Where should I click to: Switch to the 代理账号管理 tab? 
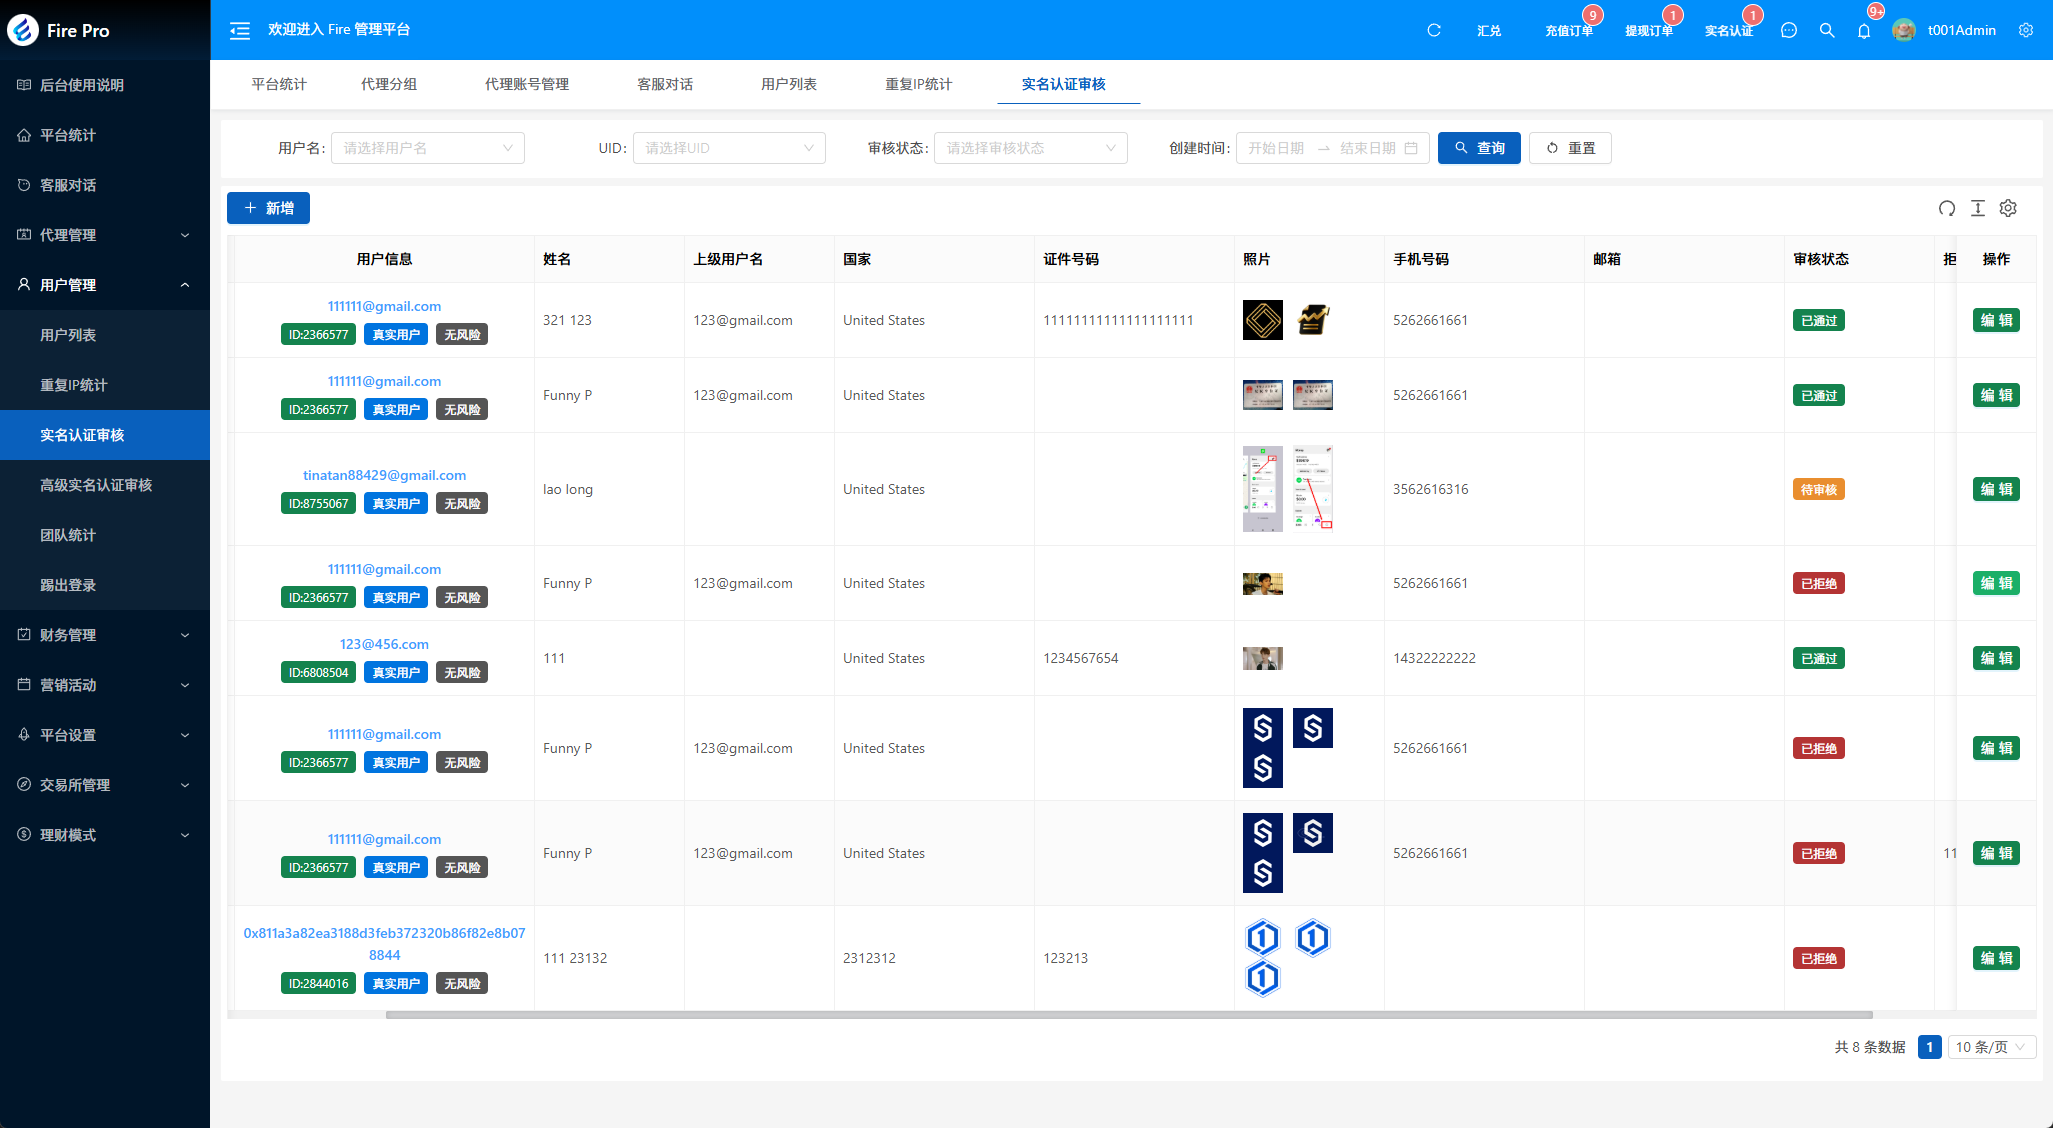coord(526,84)
